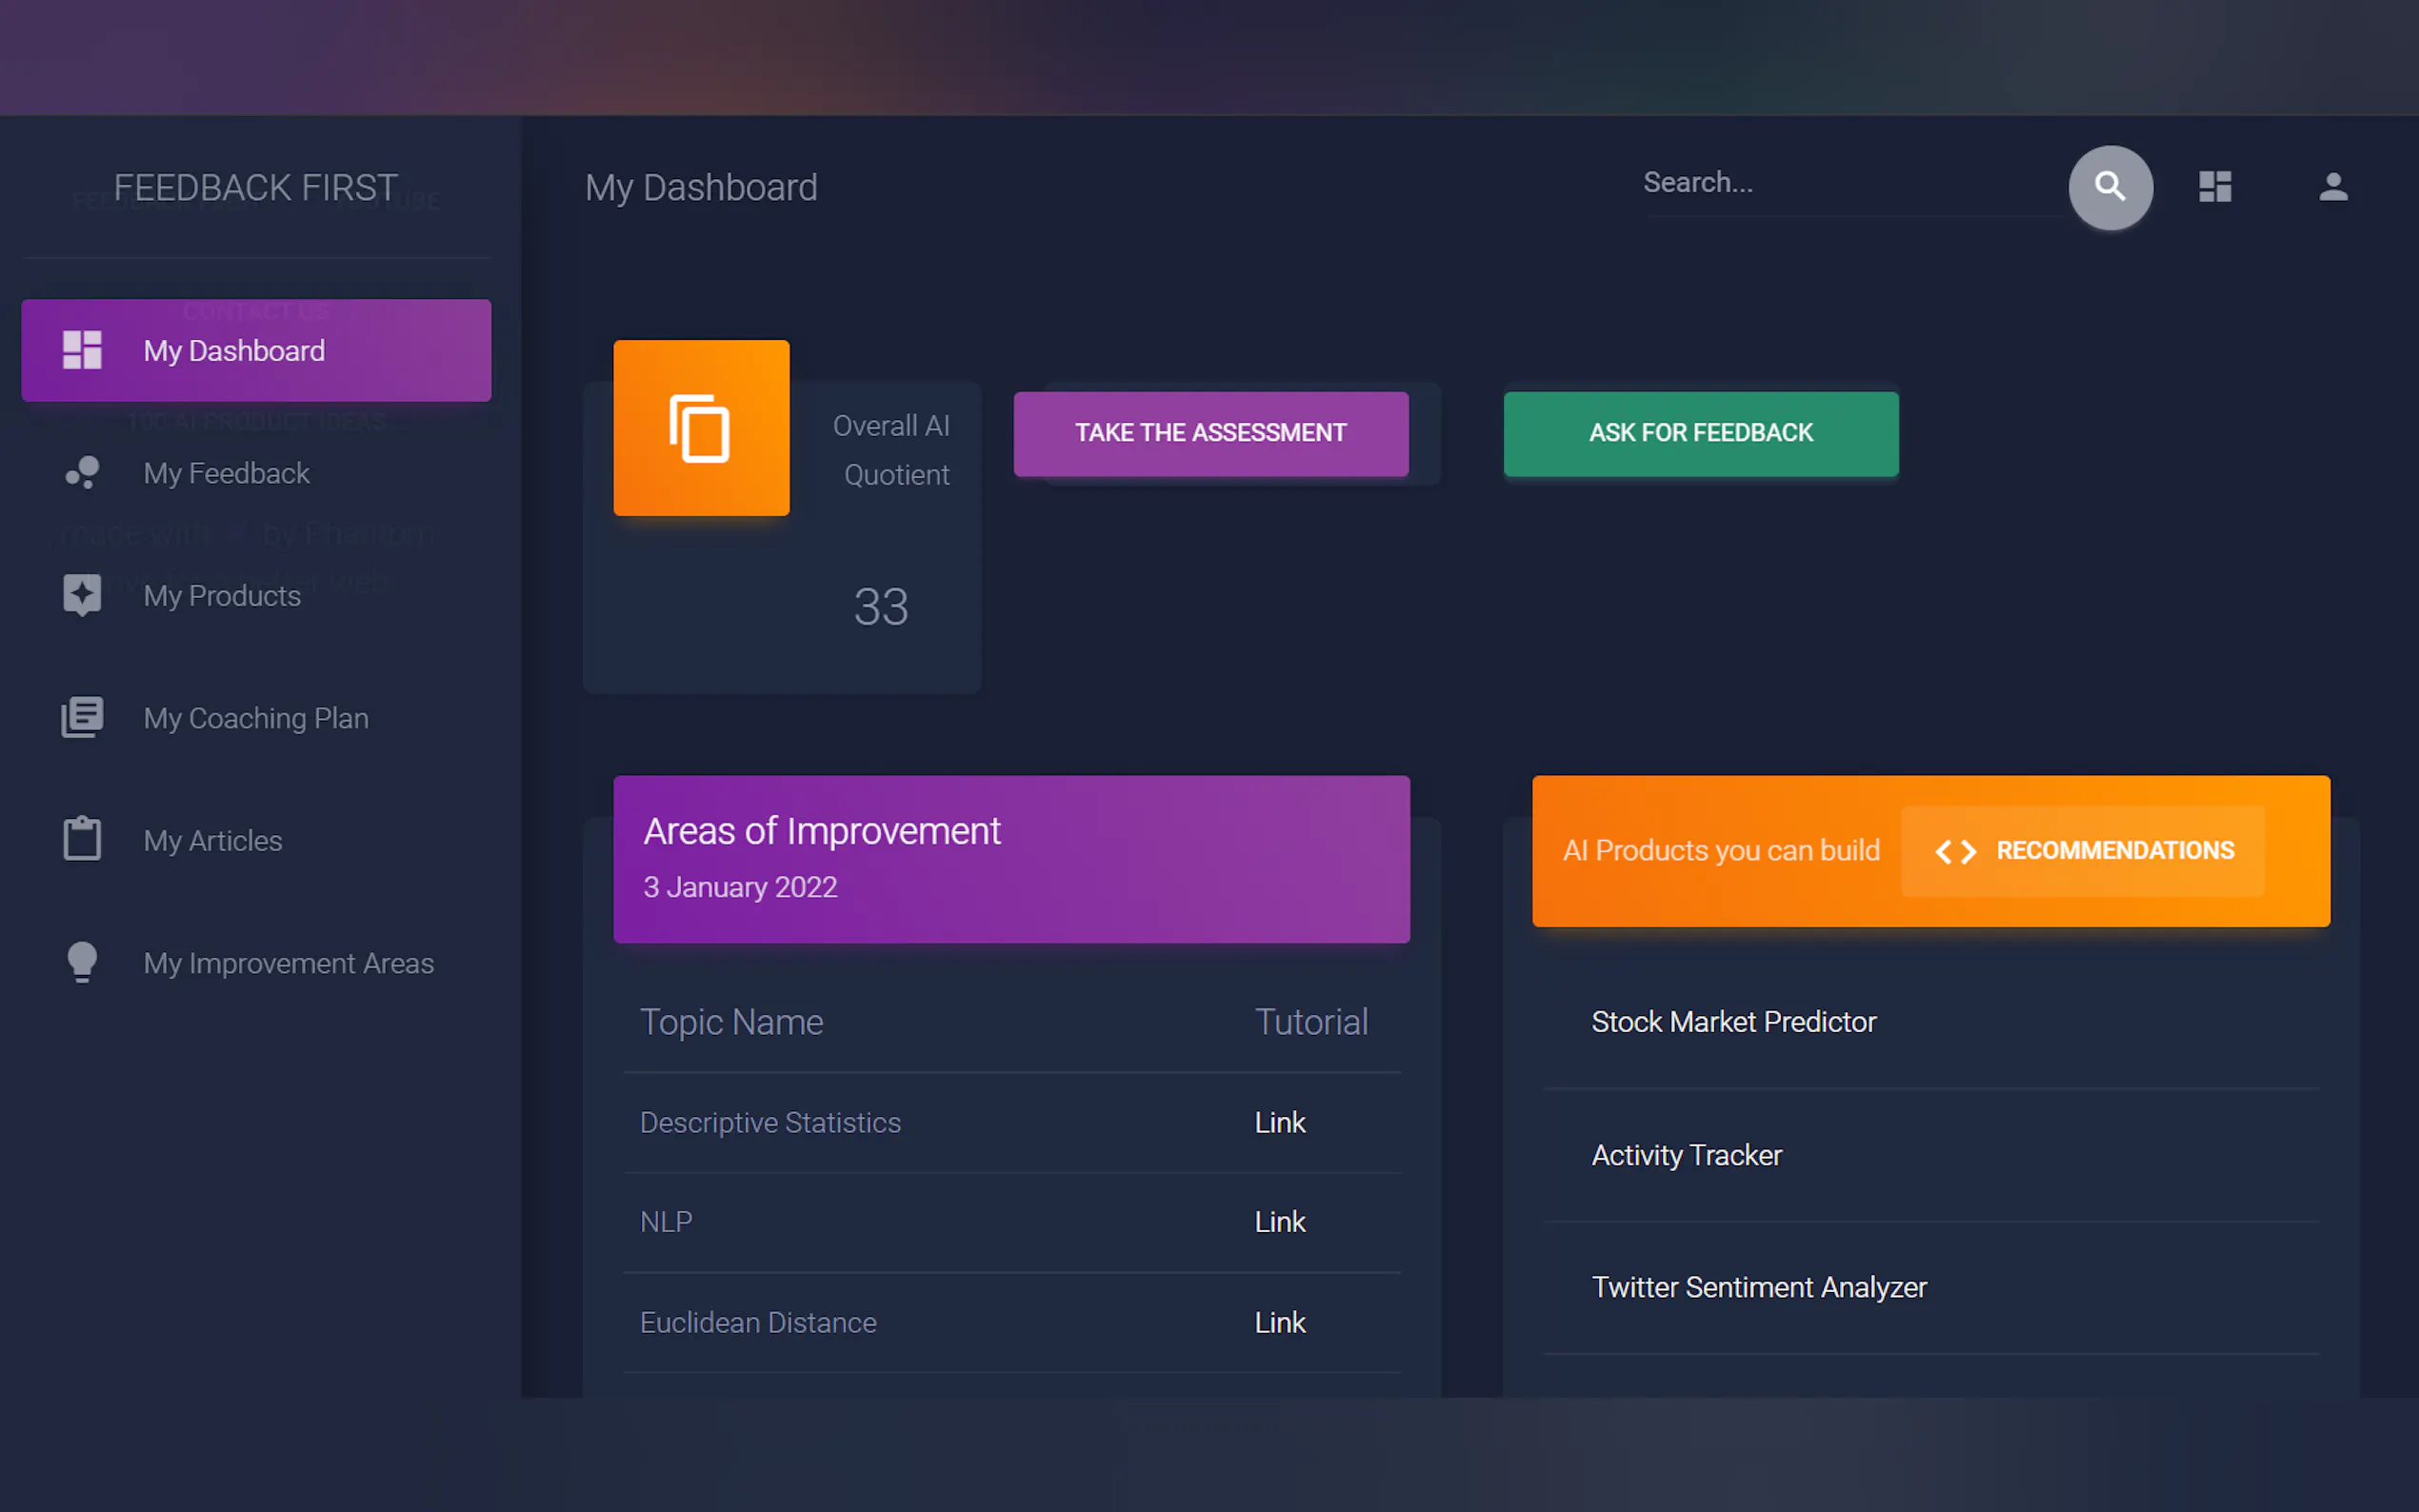Viewport: 2419px width, 1512px height.
Task: Open the Descriptive Statistics tutorial link
Action: pos(1279,1123)
